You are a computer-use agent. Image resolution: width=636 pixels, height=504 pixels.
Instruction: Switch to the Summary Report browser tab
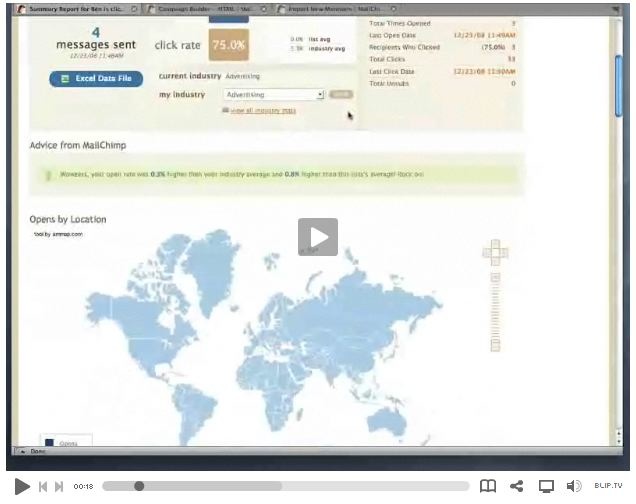point(75,9)
